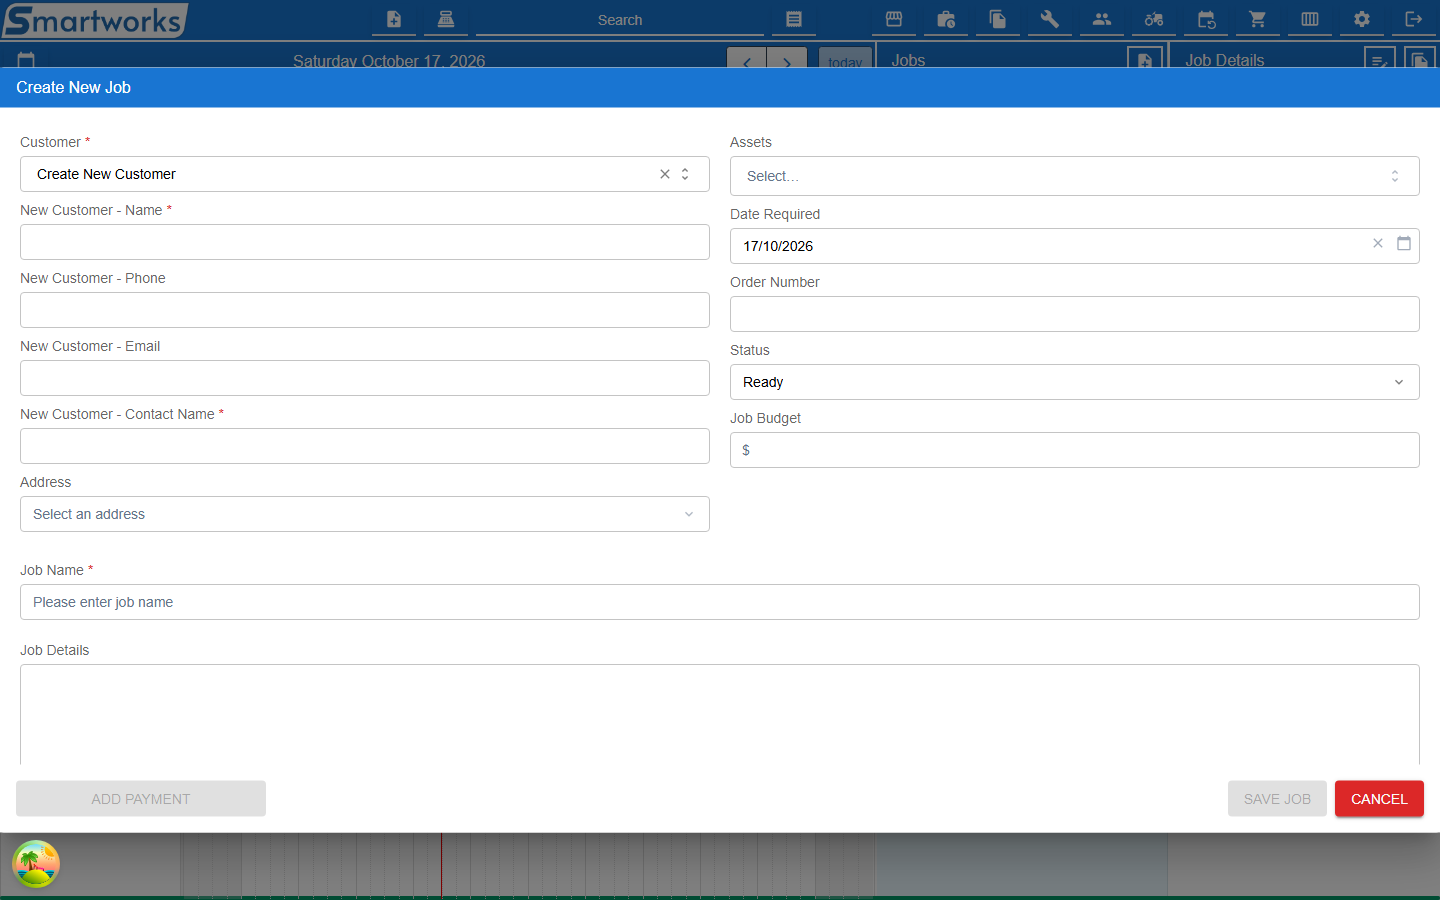Click the Create New Job dialog title
This screenshot has height=900, width=1440.
[73, 87]
